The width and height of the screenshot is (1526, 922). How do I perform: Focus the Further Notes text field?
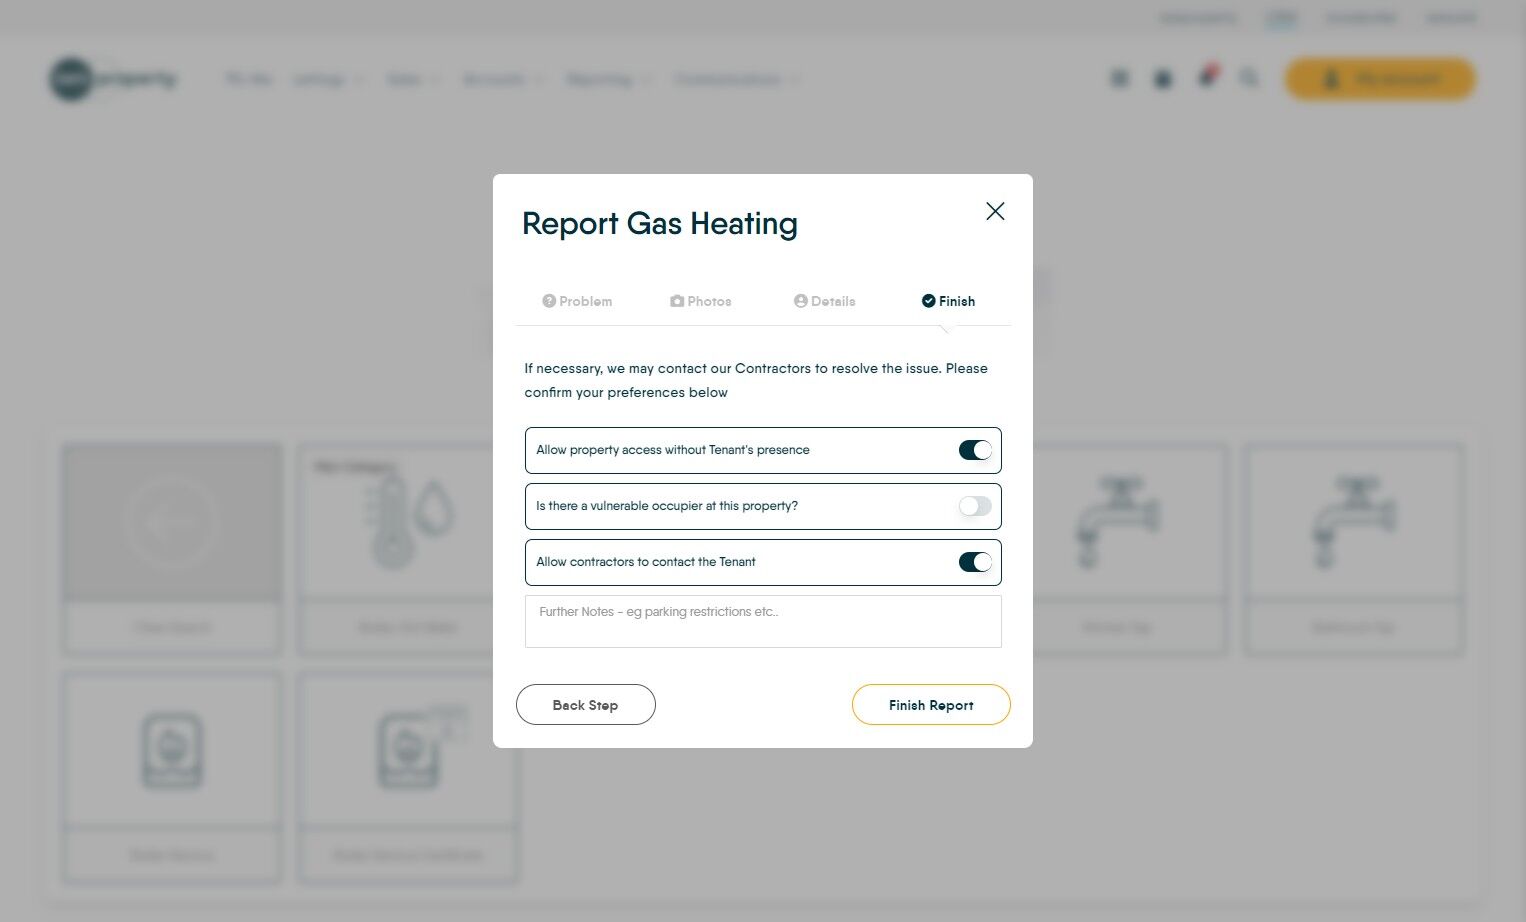click(x=763, y=621)
